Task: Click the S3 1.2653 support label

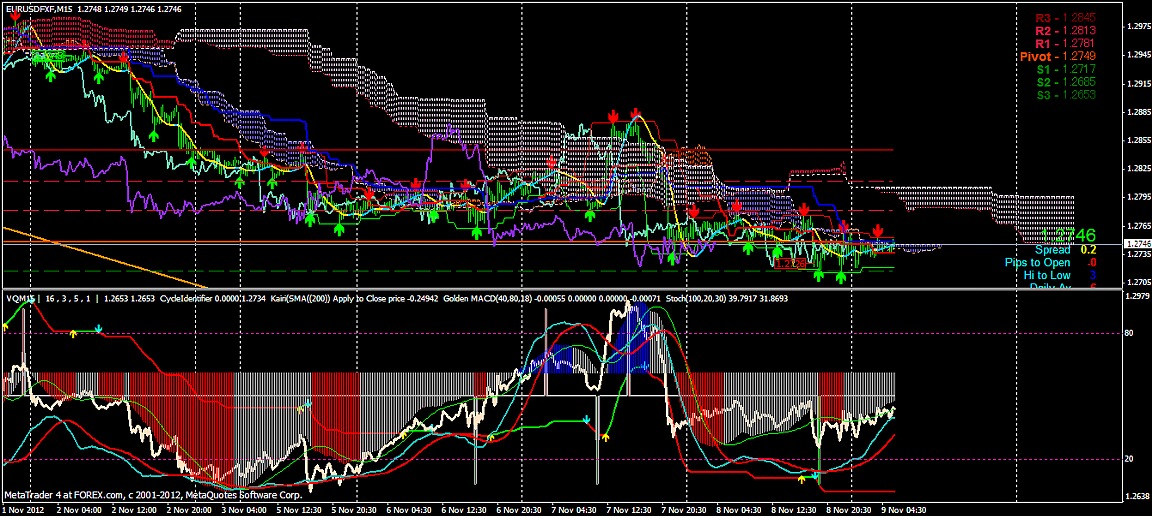Action: pos(1065,95)
